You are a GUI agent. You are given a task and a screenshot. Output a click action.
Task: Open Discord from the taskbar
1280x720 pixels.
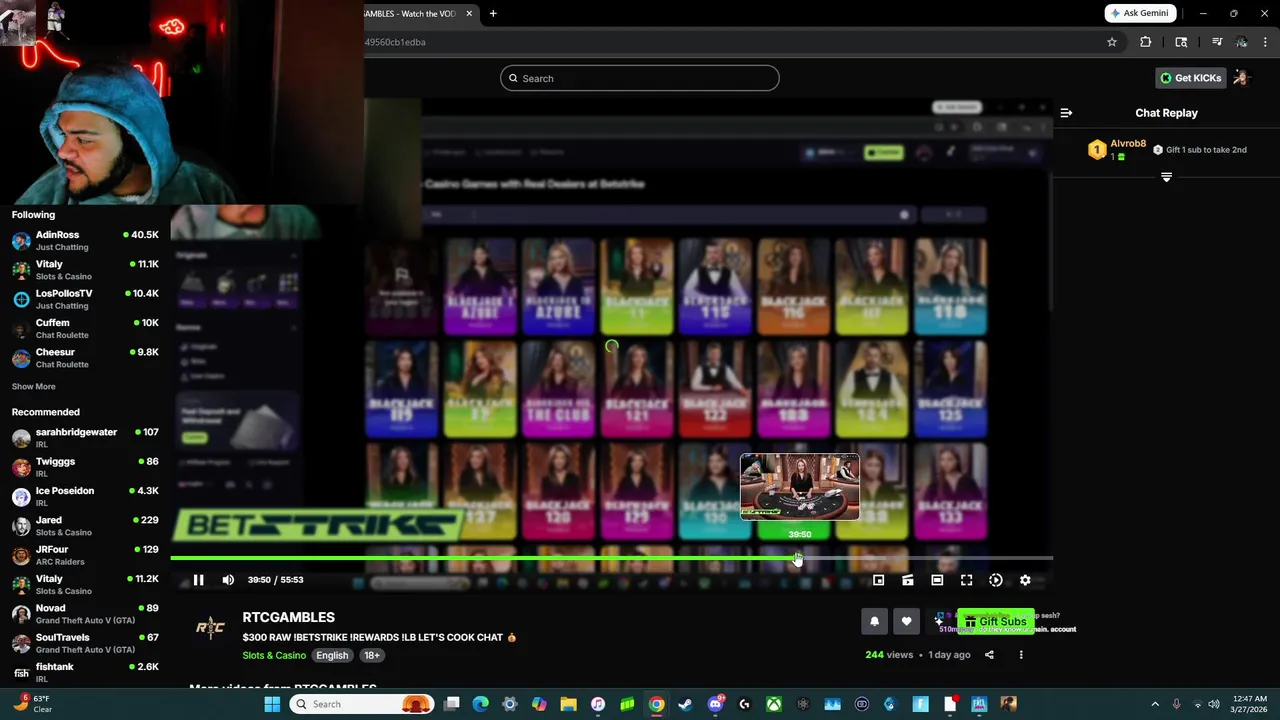point(715,704)
